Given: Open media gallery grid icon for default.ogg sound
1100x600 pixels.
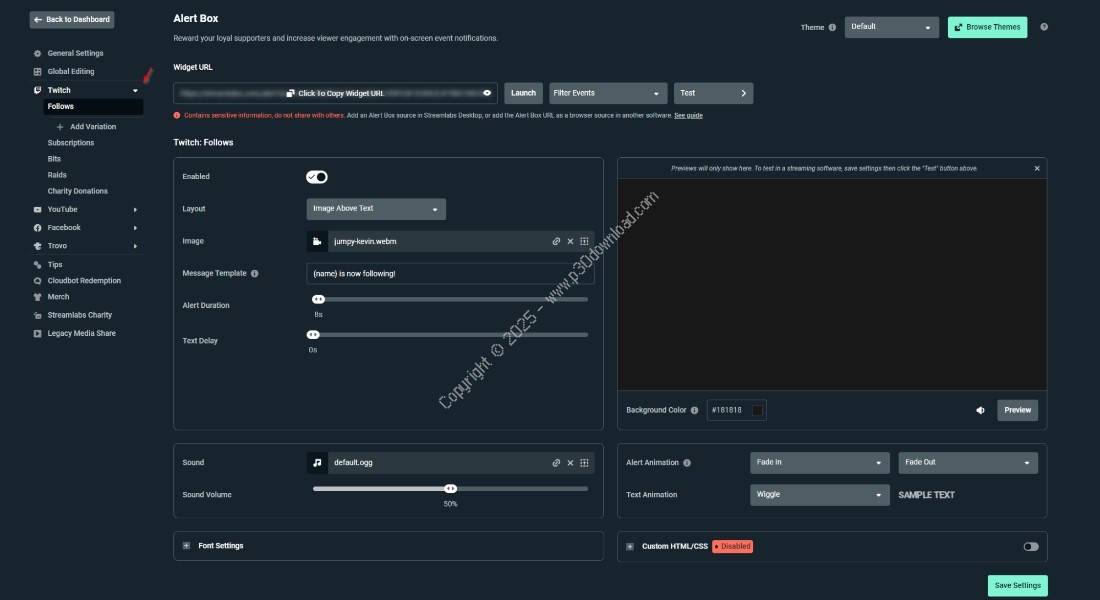Looking at the screenshot, I should point(584,463).
